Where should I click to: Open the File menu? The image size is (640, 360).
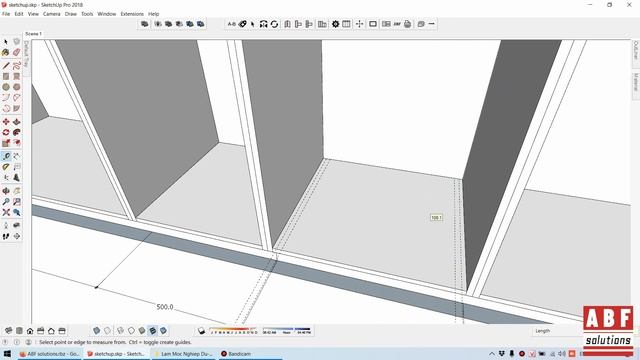click(6, 14)
